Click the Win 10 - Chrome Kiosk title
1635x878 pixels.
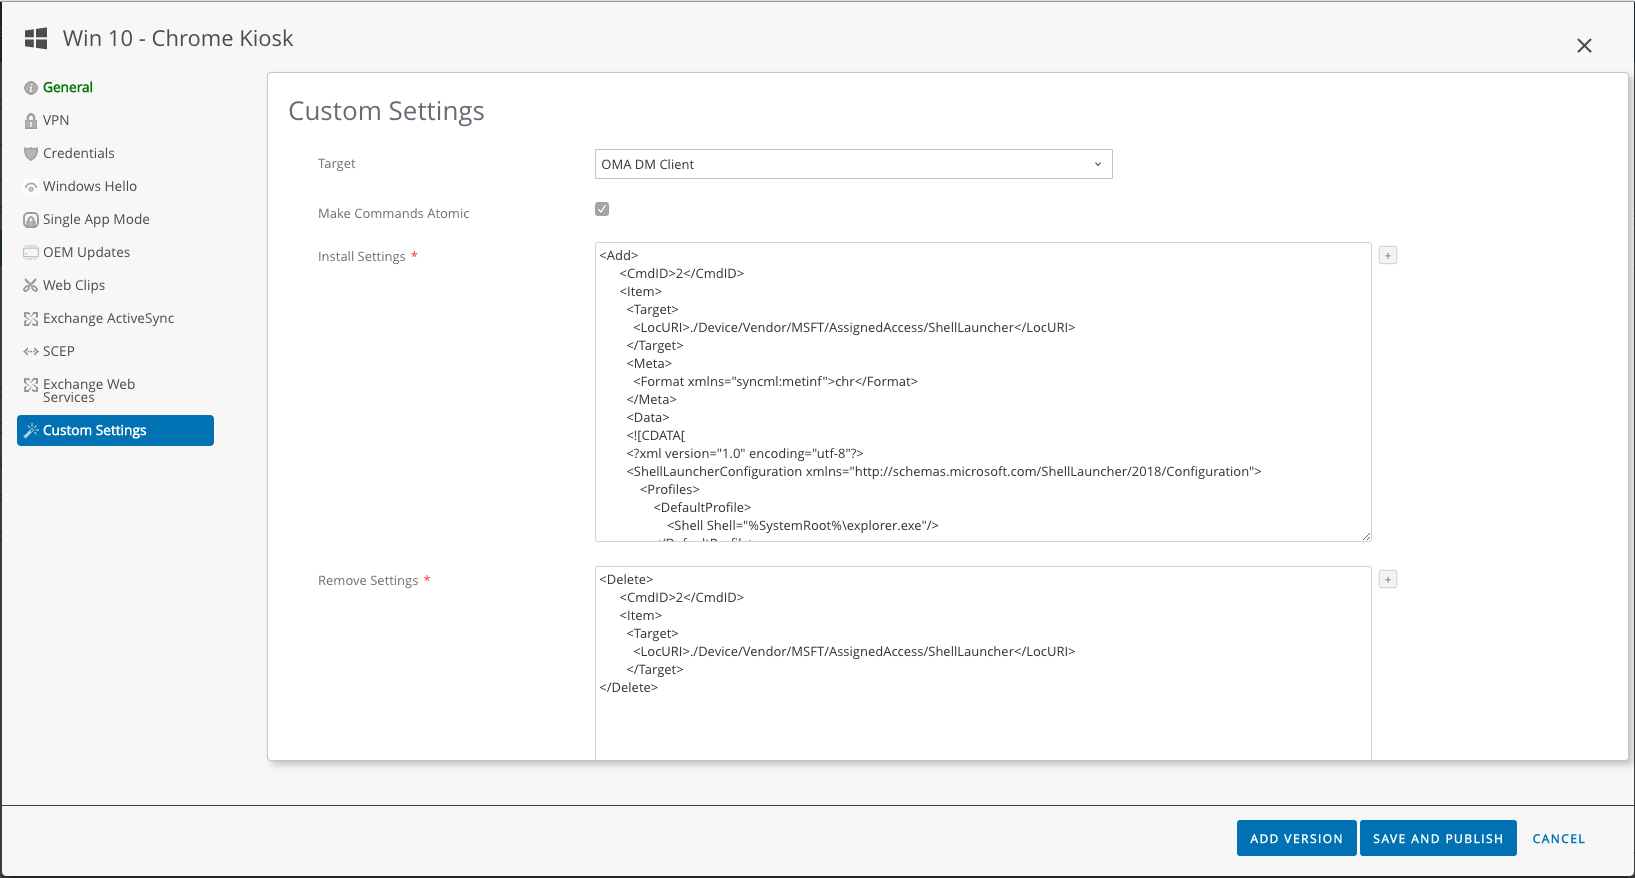pos(178,38)
